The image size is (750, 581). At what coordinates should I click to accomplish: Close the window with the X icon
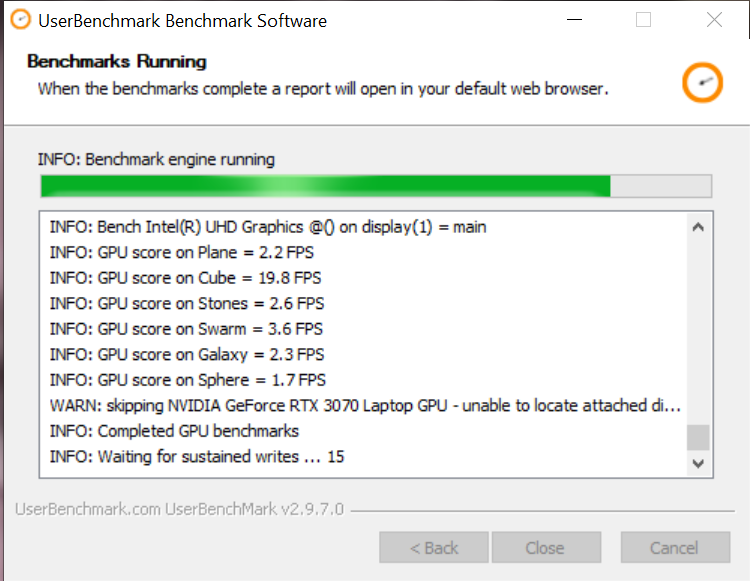tap(714, 20)
